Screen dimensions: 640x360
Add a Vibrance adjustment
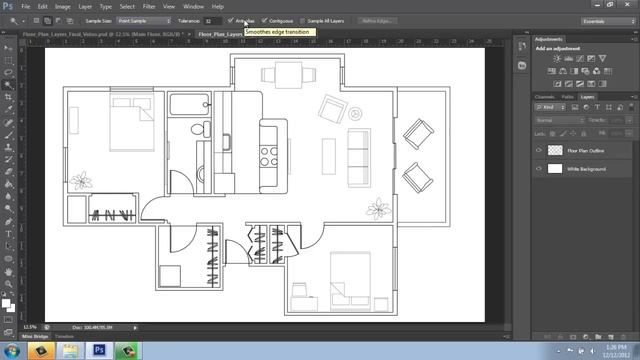[x=602, y=59]
